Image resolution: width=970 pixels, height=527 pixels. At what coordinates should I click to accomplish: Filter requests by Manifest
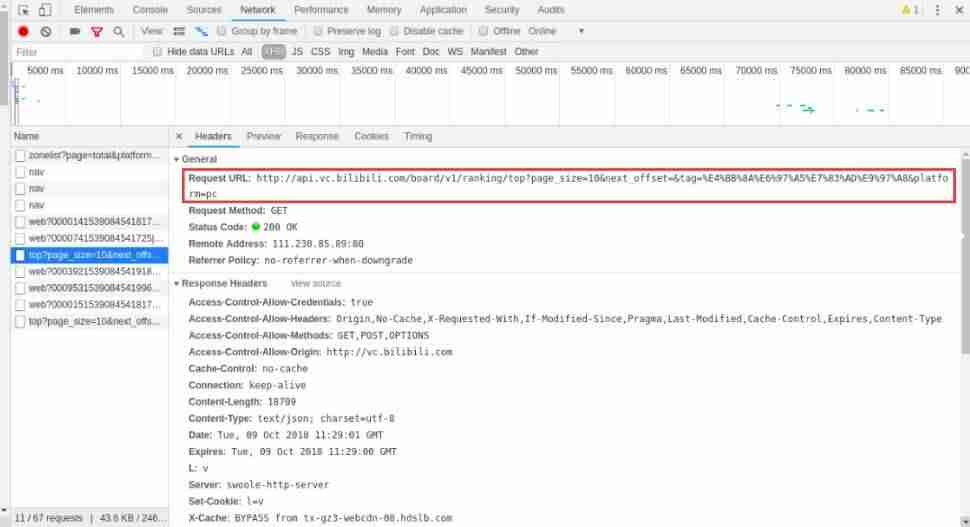click(x=488, y=51)
